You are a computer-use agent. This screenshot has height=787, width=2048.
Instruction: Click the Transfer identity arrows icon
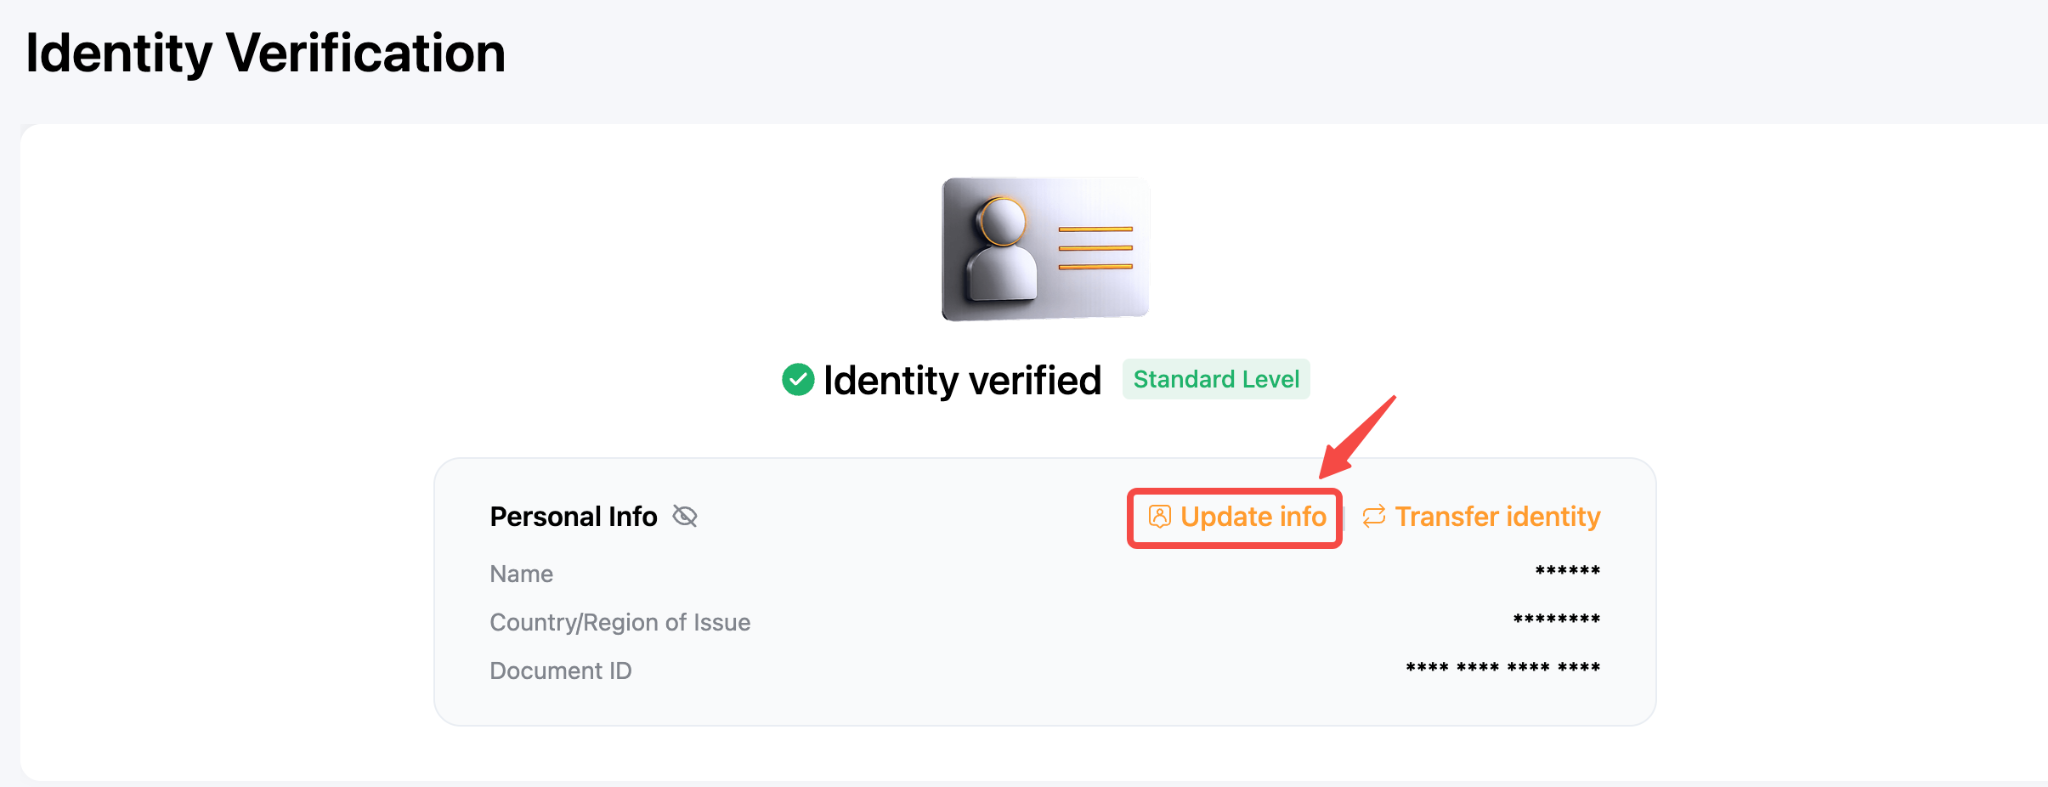(x=1374, y=516)
